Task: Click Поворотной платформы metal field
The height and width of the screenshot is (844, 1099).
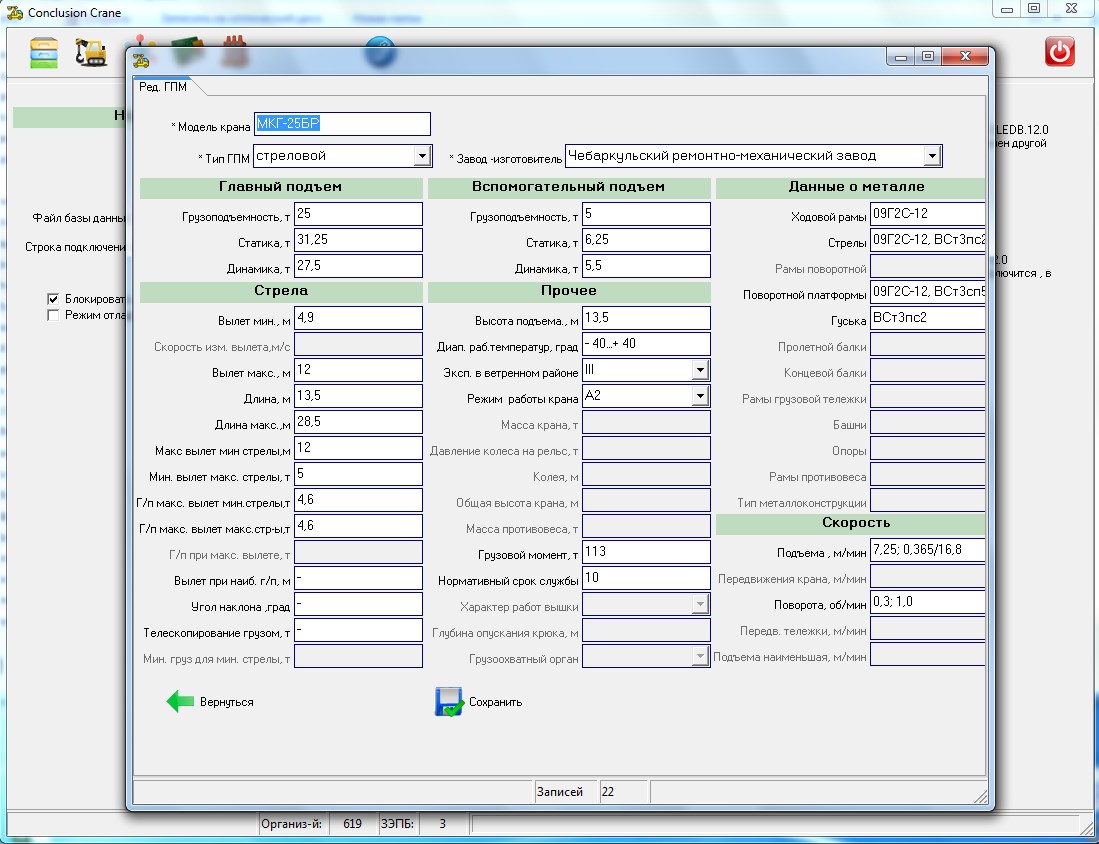Action: coord(928,292)
